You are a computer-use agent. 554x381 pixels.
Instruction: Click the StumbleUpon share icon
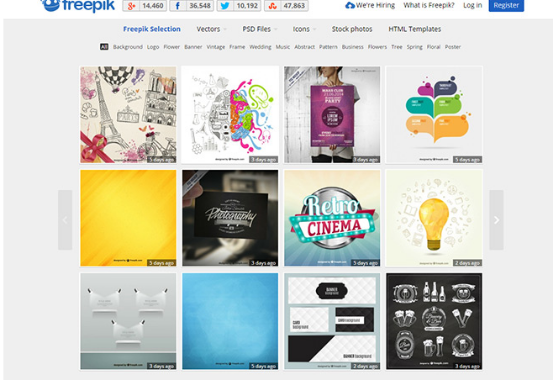(272, 6)
